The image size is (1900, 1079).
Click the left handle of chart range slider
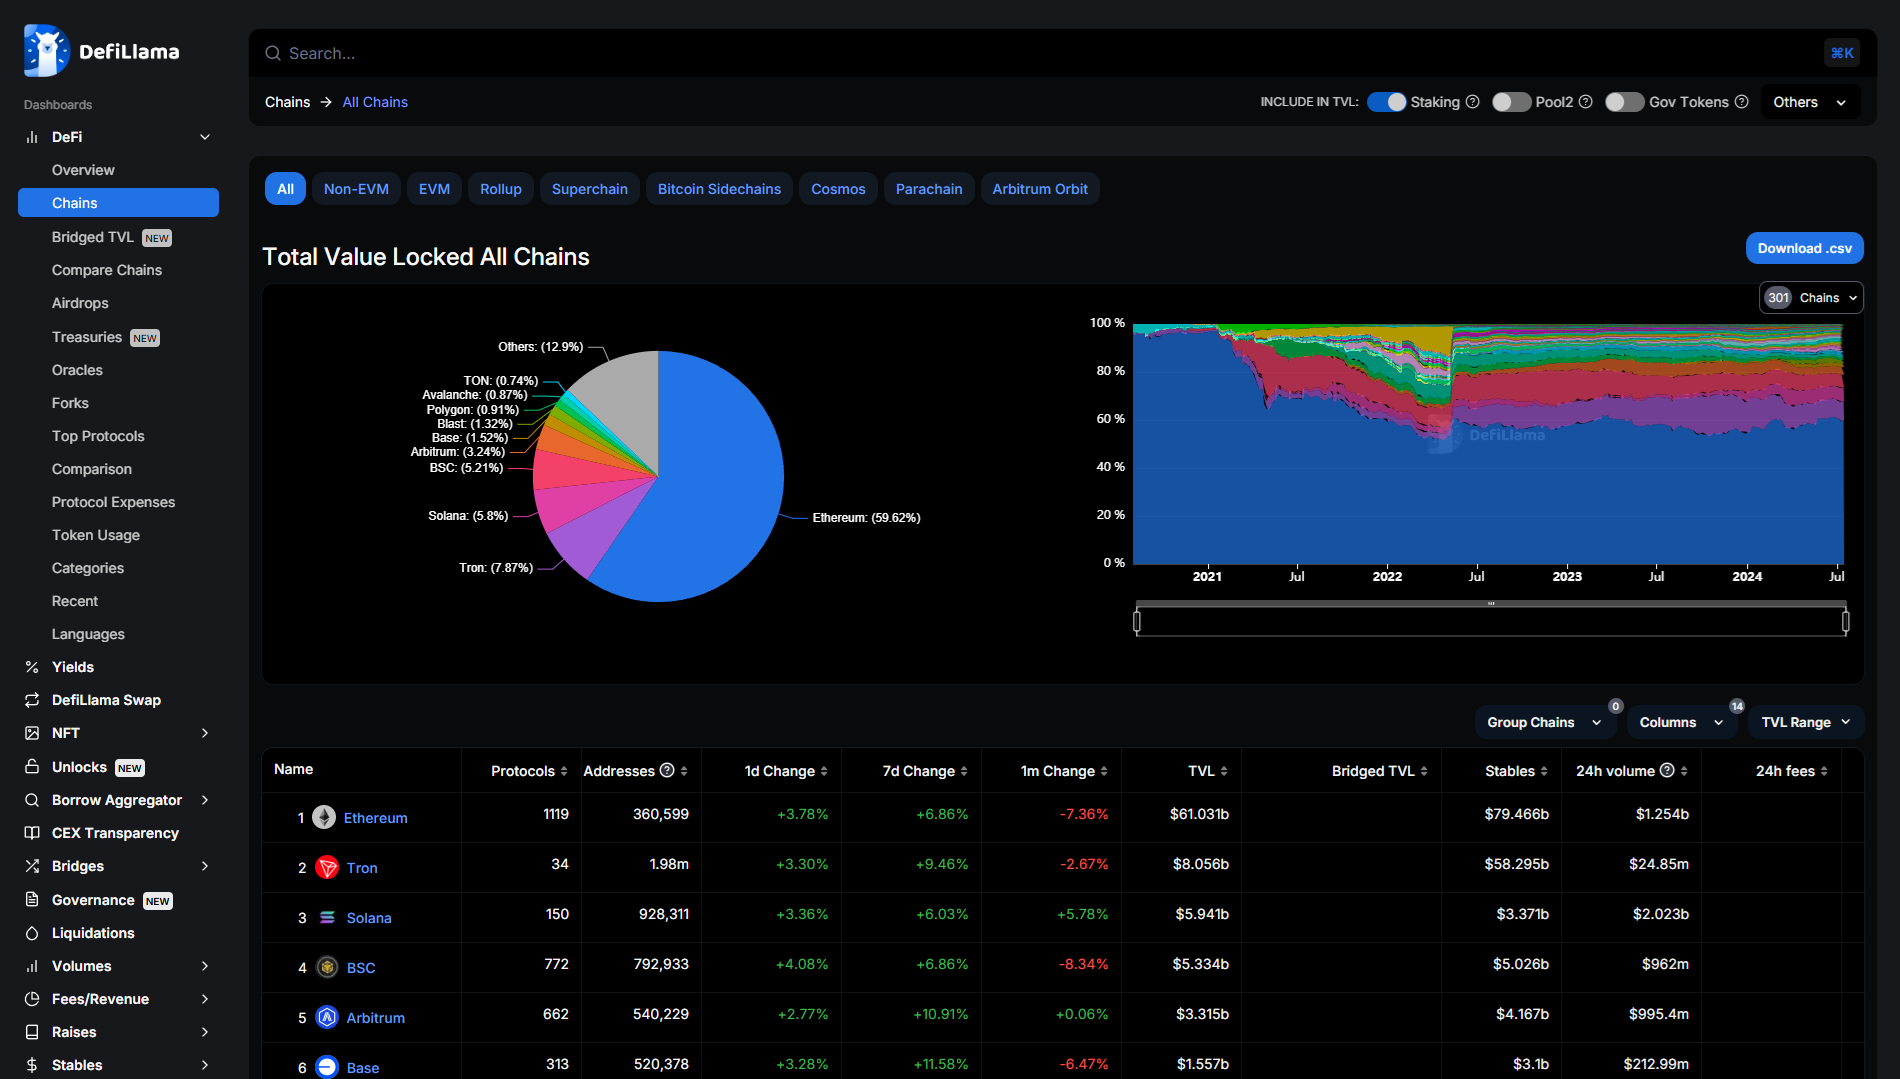tap(1137, 622)
